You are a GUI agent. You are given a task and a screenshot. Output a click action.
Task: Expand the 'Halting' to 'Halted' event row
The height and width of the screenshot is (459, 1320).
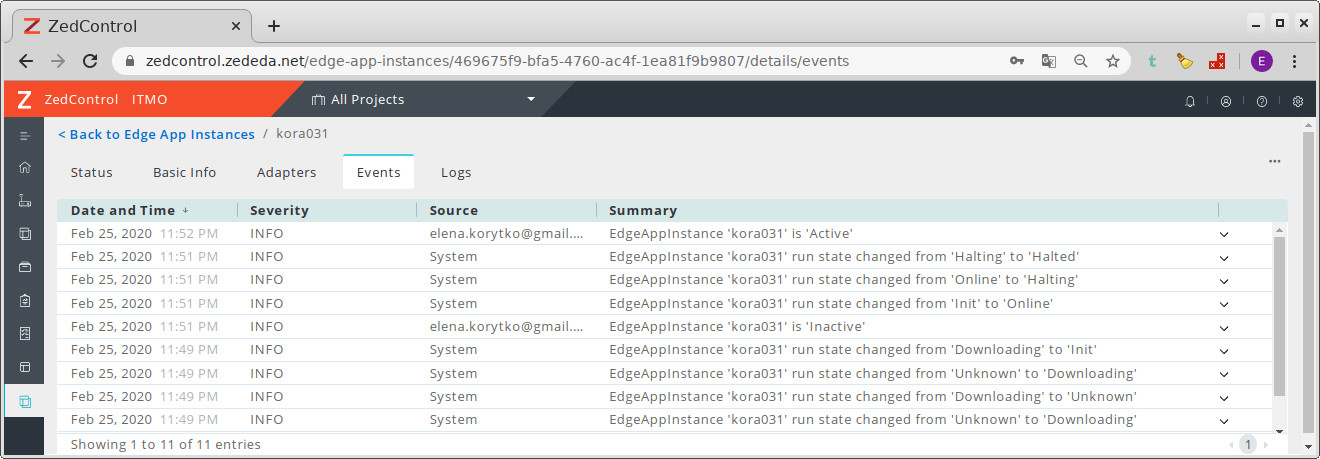(1223, 258)
